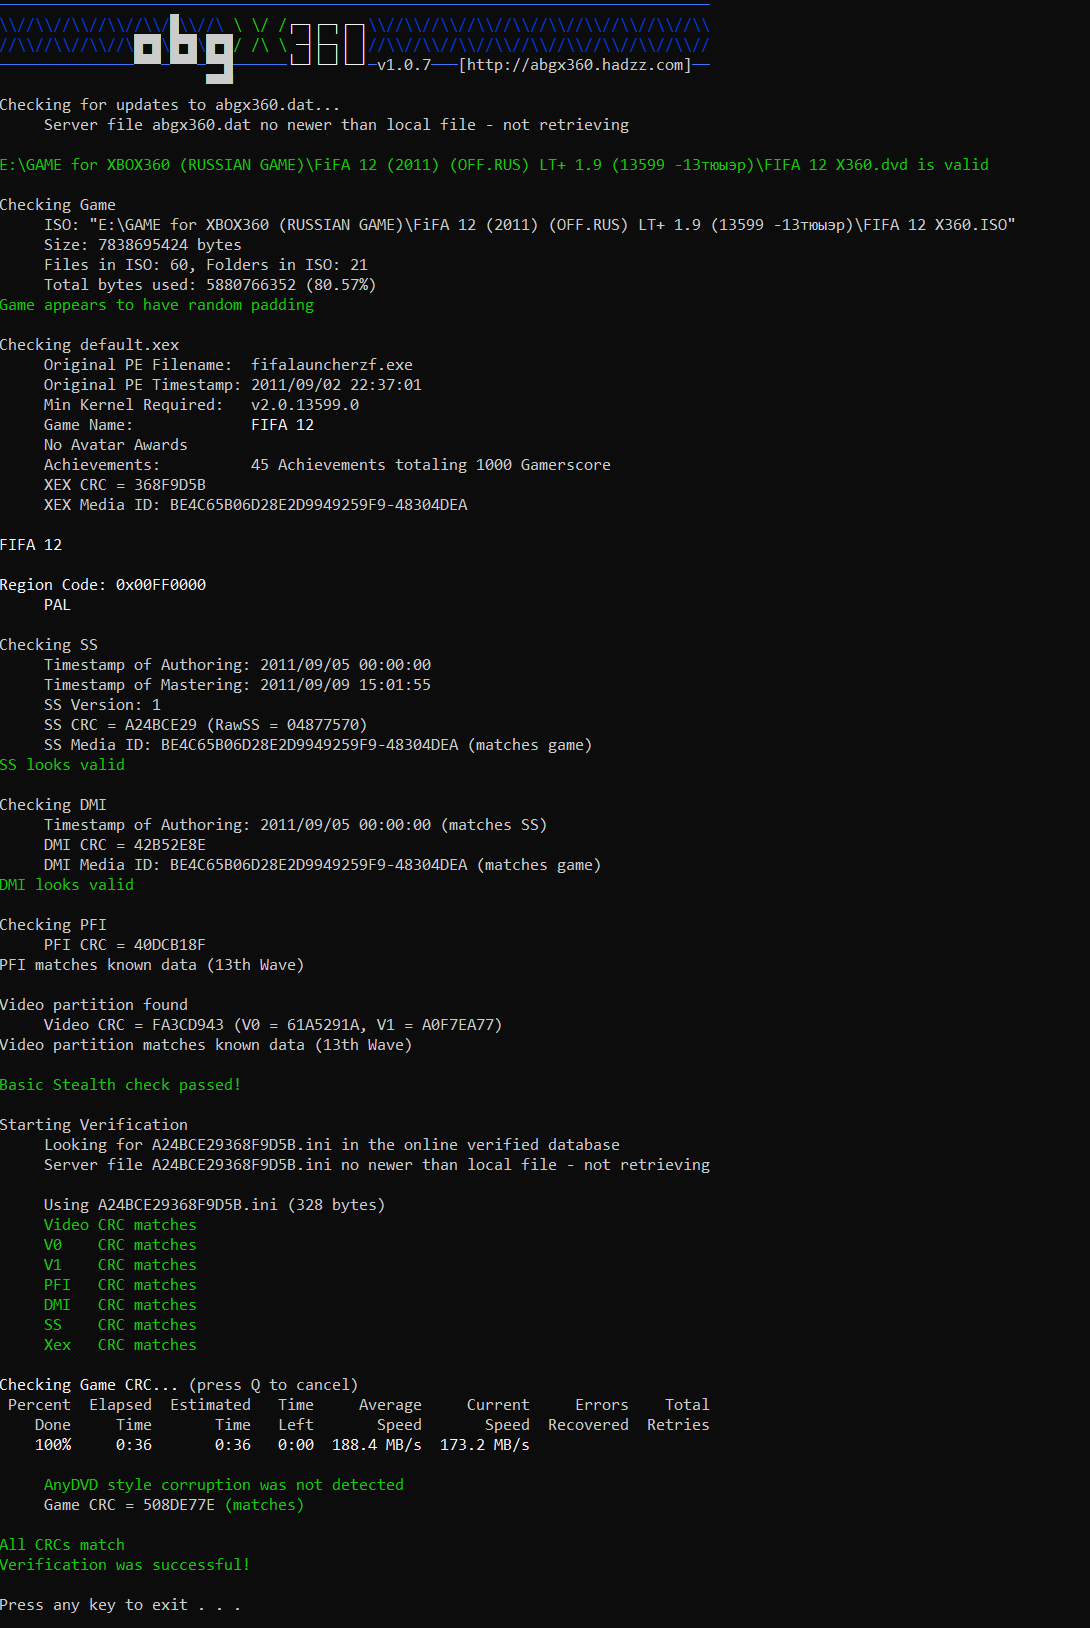The width and height of the screenshot is (1090, 1628).
Task: Click 'DMI CRC = 42B52E8E'
Action: (x=125, y=845)
